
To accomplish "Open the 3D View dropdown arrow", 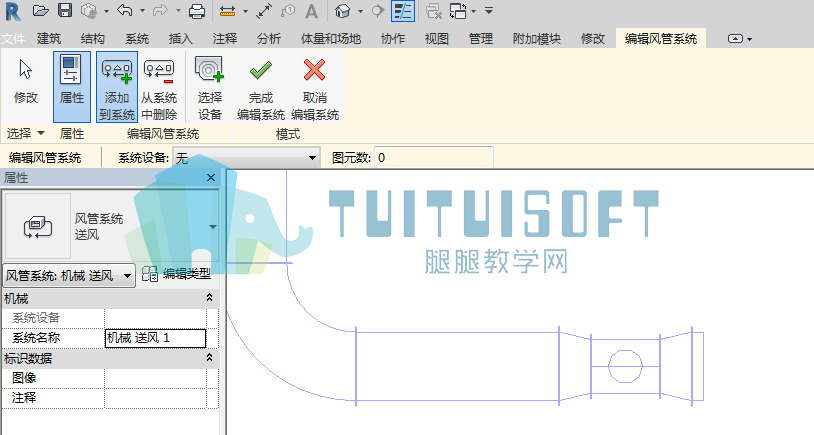I will coord(360,11).
